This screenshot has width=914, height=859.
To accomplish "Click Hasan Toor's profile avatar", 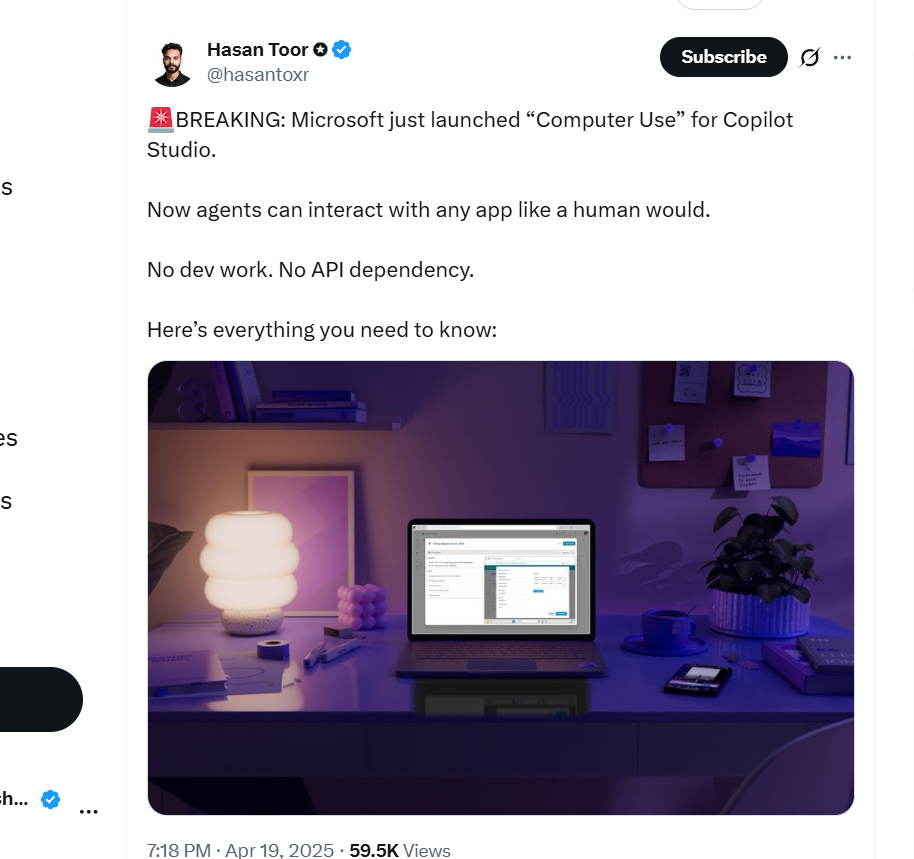I will coord(172,62).
